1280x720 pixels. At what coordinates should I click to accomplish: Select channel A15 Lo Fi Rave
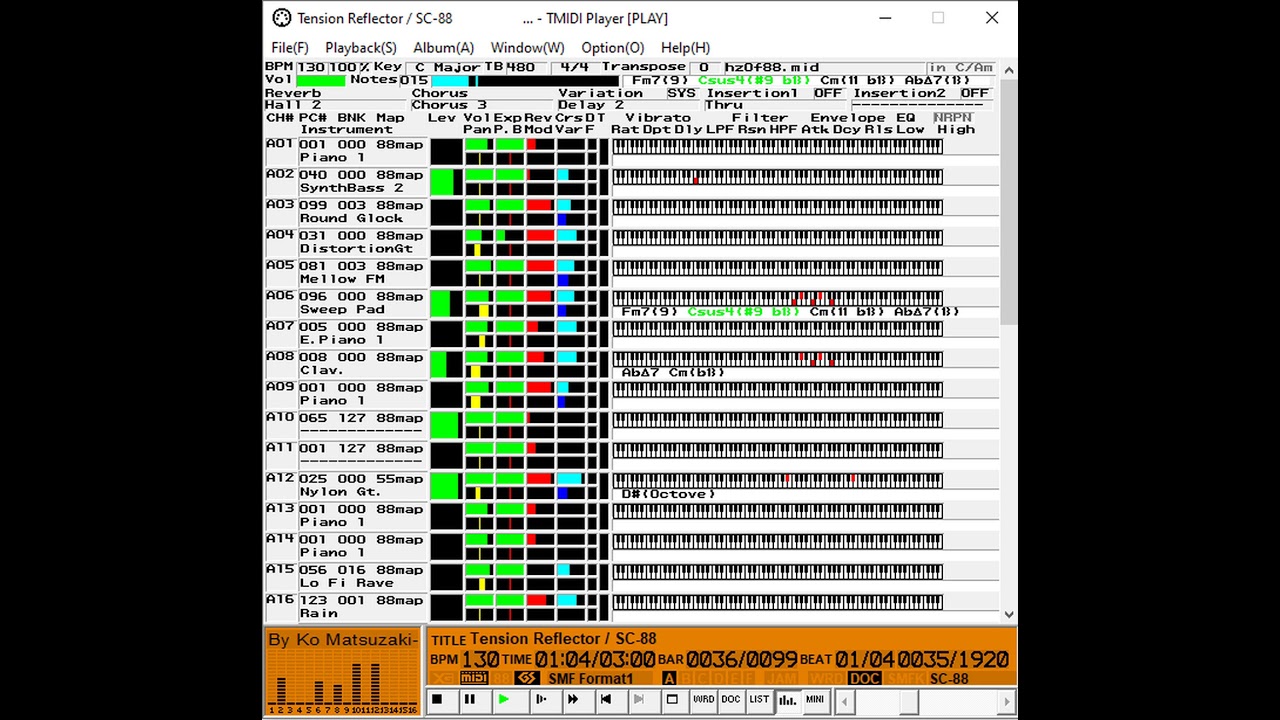346,576
